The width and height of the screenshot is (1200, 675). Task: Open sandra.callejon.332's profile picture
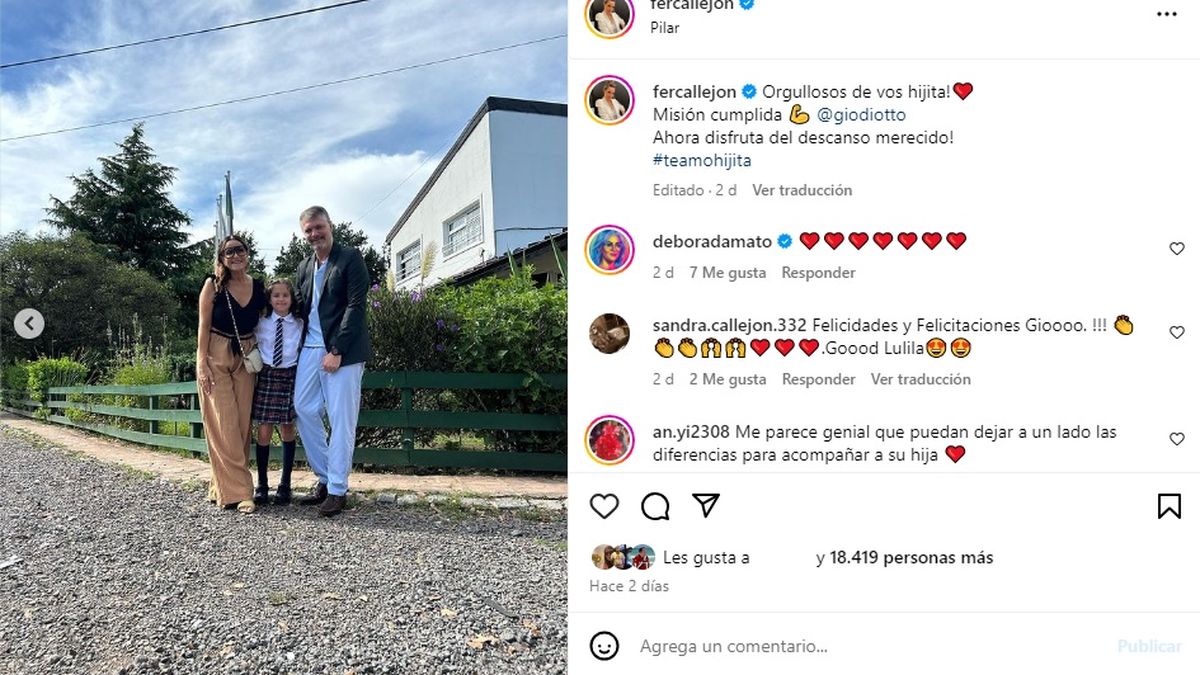[610, 333]
